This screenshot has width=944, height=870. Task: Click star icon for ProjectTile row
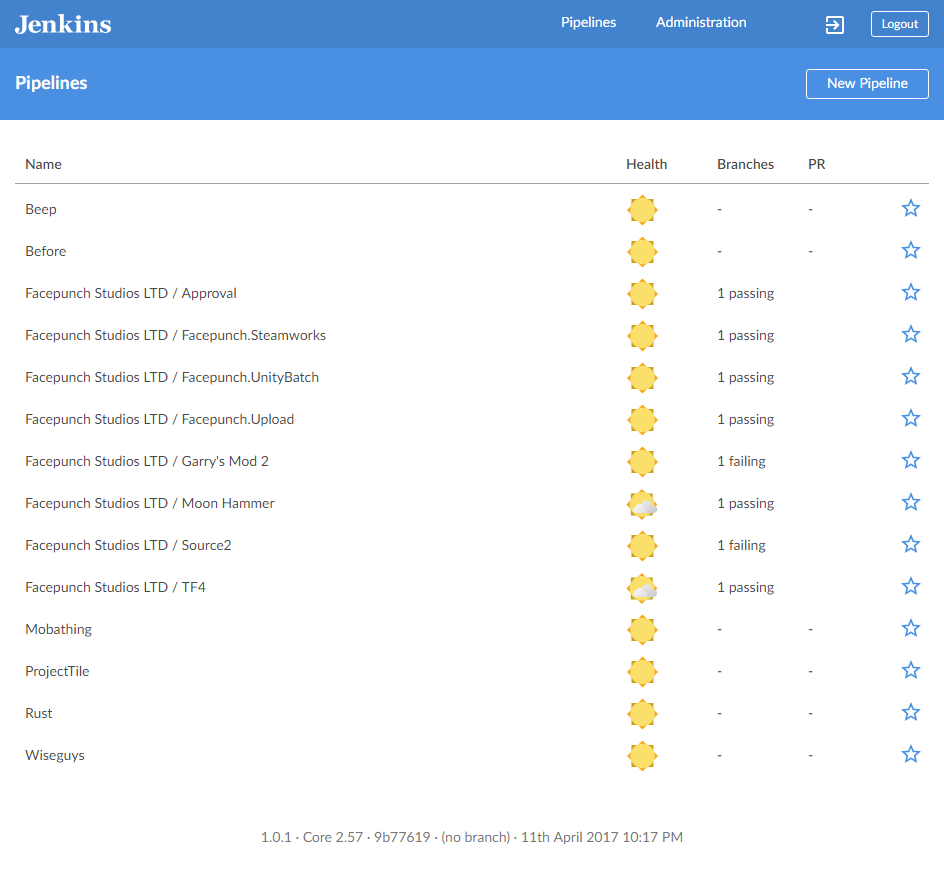[x=911, y=670]
